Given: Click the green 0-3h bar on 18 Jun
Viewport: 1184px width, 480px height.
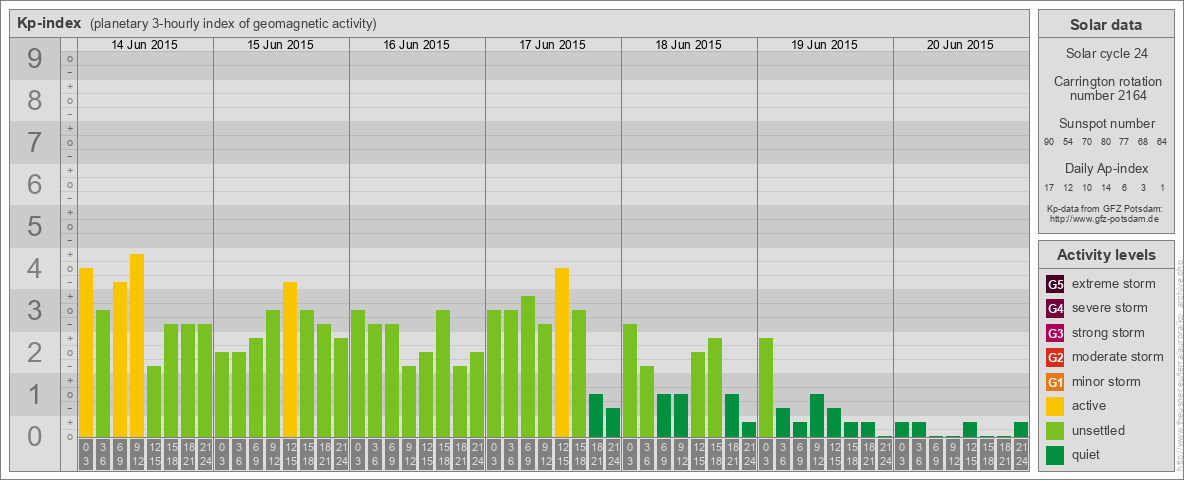Looking at the screenshot, I should tap(630, 380).
